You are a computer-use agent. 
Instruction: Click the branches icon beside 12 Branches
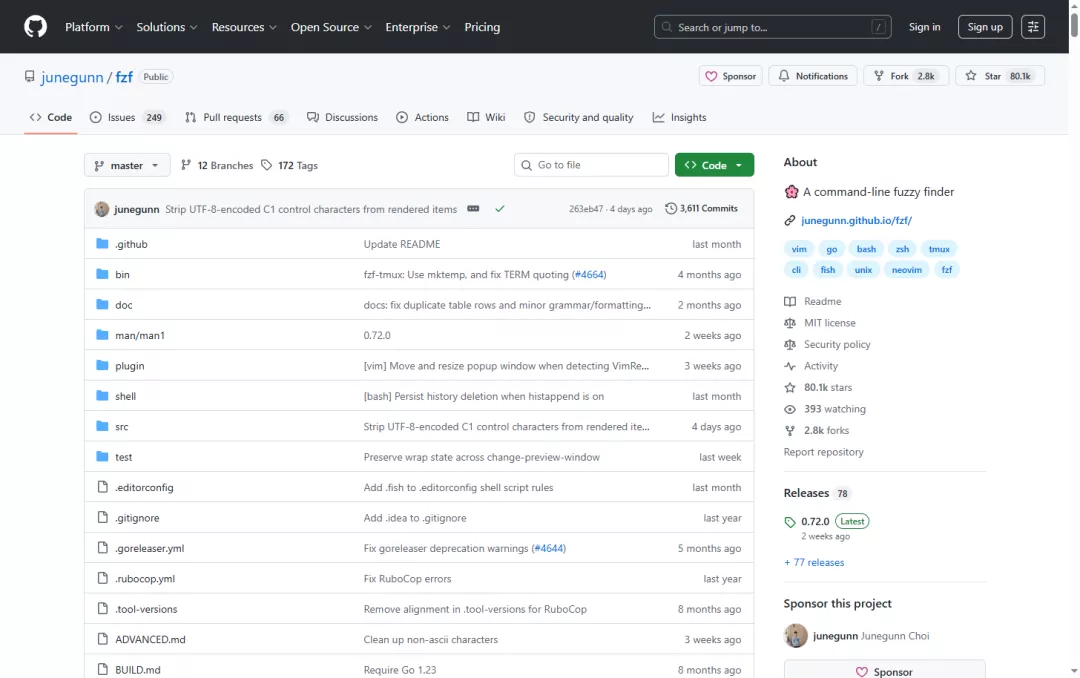click(x=186, y=165)
